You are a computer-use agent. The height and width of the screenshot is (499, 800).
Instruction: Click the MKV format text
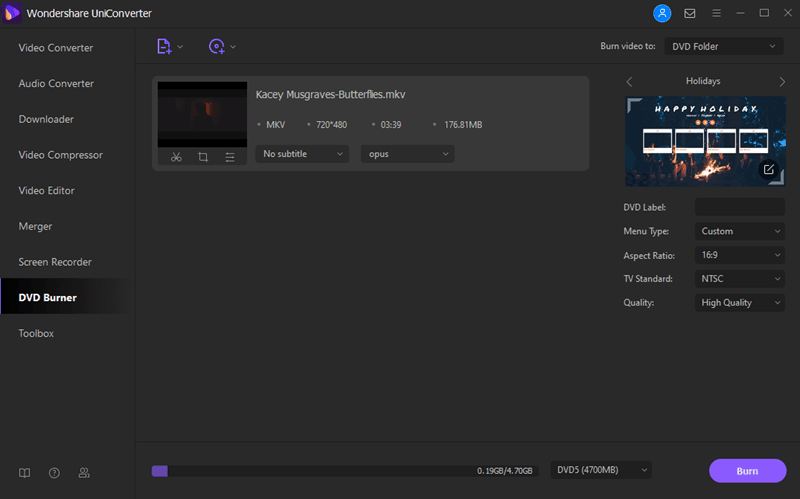tap(276, 125)
